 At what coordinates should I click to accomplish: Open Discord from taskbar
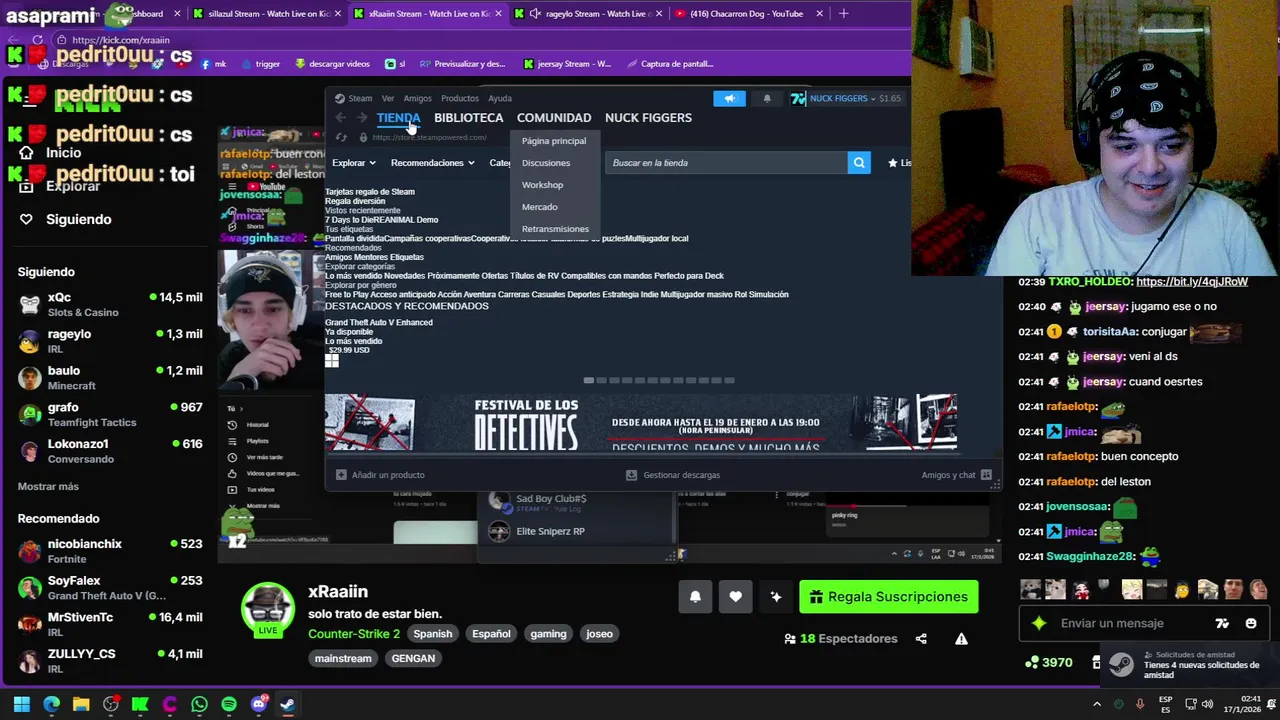(x=258, y=704)
